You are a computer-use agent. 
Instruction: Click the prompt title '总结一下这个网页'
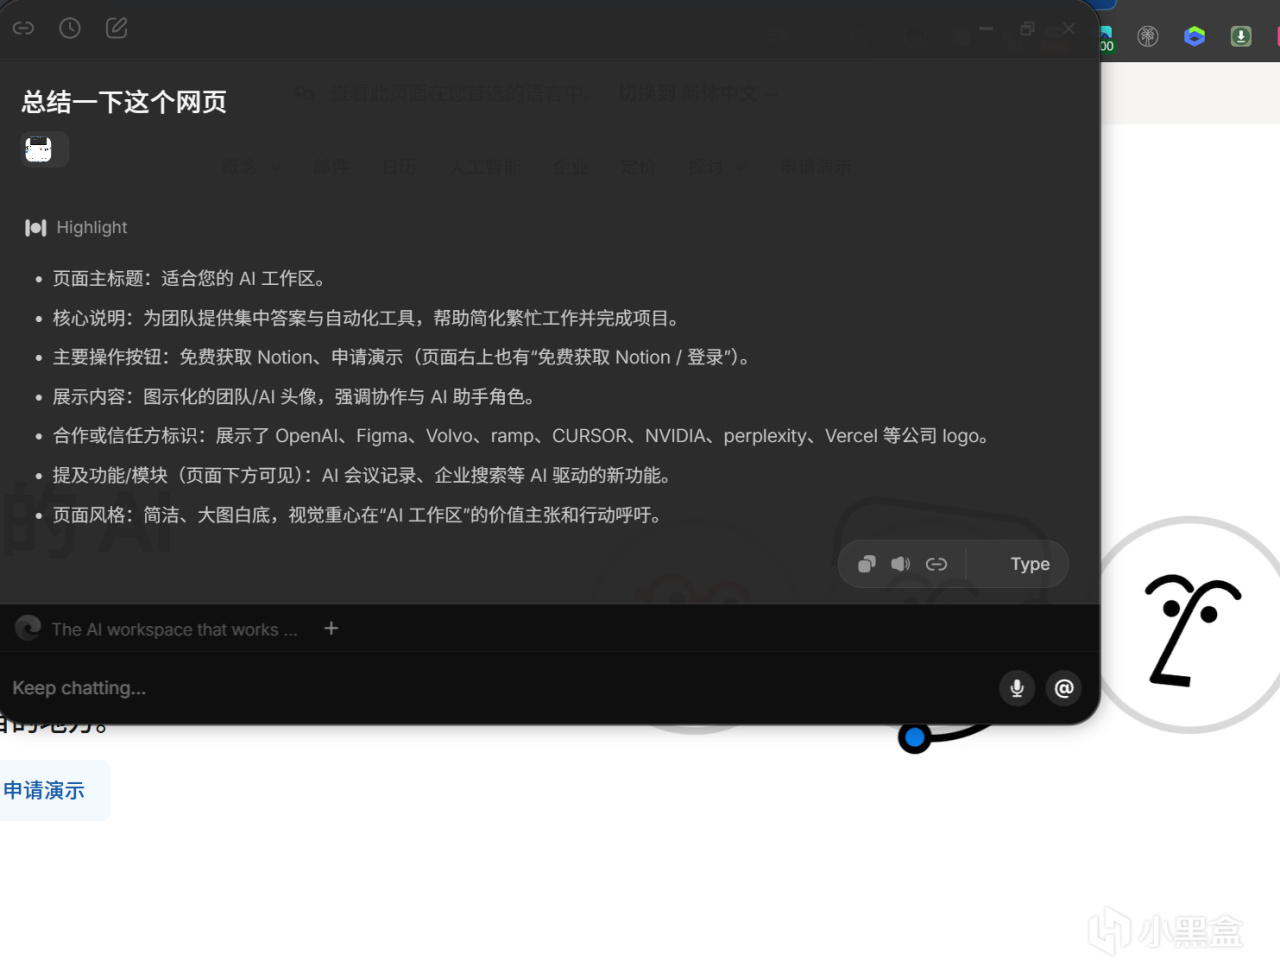124,102
